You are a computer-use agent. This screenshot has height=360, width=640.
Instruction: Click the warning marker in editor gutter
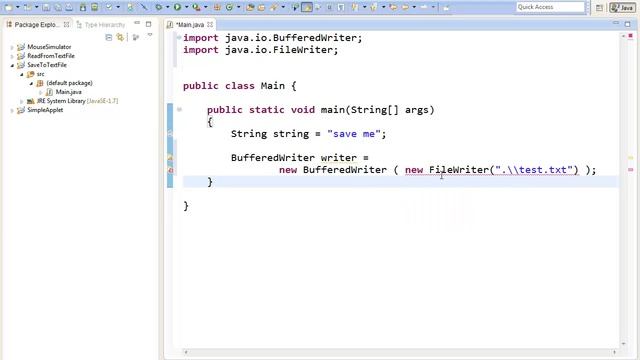pyautogui.click(x=170, y=158)
